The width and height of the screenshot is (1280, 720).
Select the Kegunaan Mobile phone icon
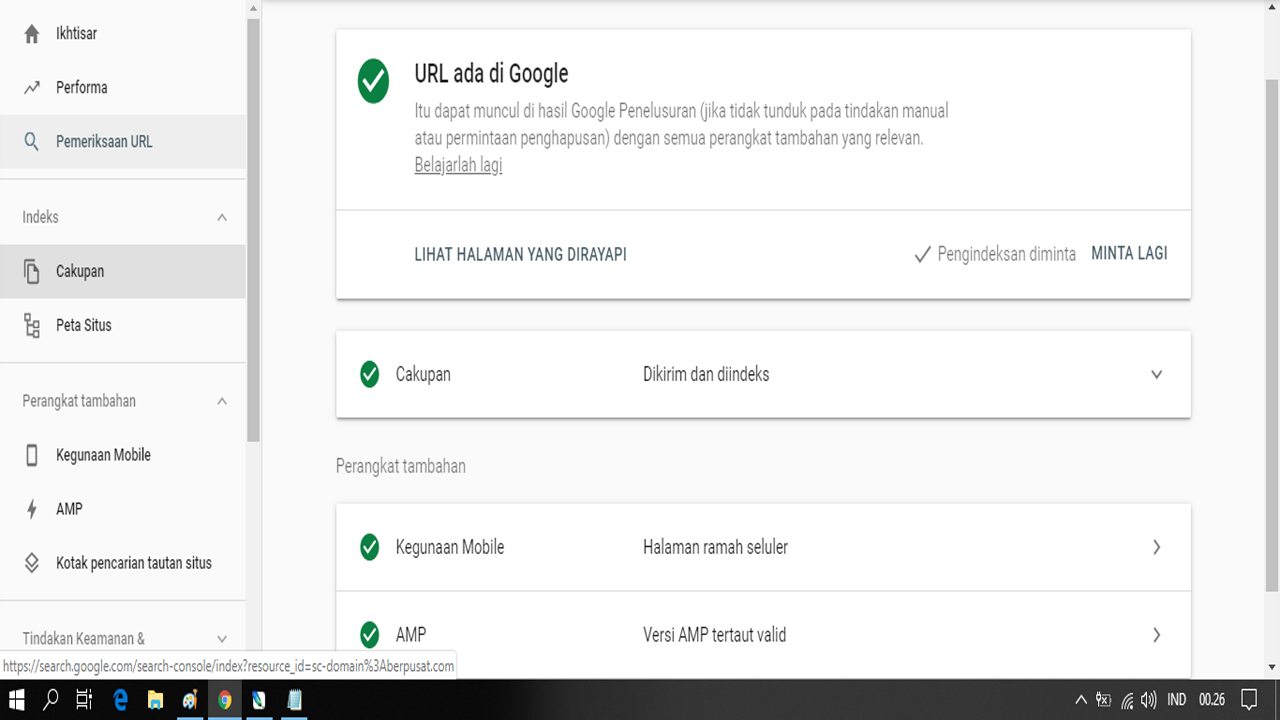pos(31,454)
